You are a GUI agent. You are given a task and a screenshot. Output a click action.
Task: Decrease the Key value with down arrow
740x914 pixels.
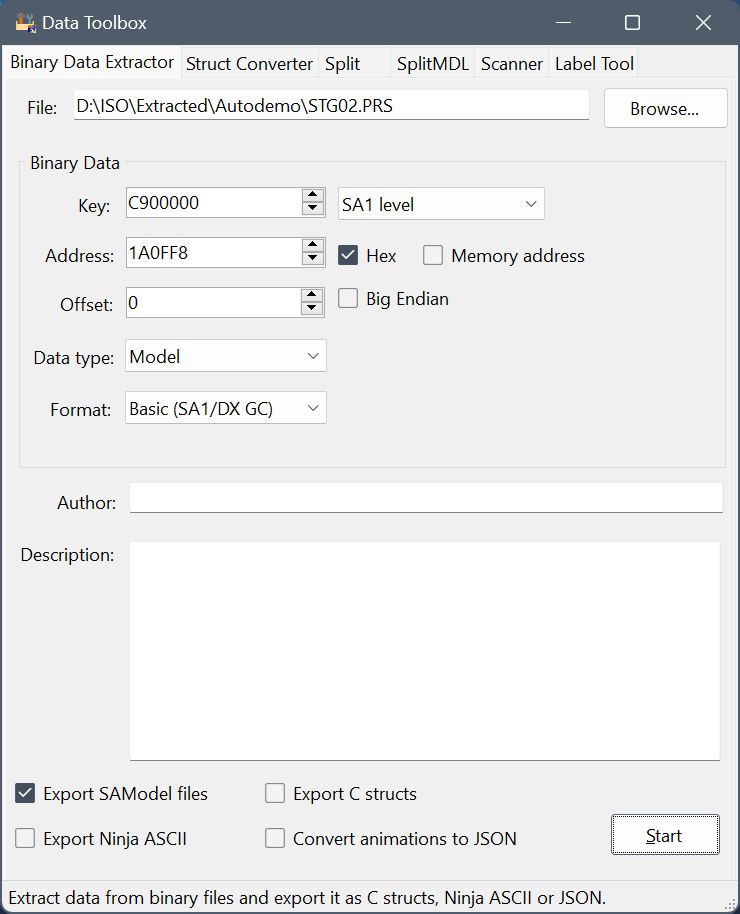(313, 209)
